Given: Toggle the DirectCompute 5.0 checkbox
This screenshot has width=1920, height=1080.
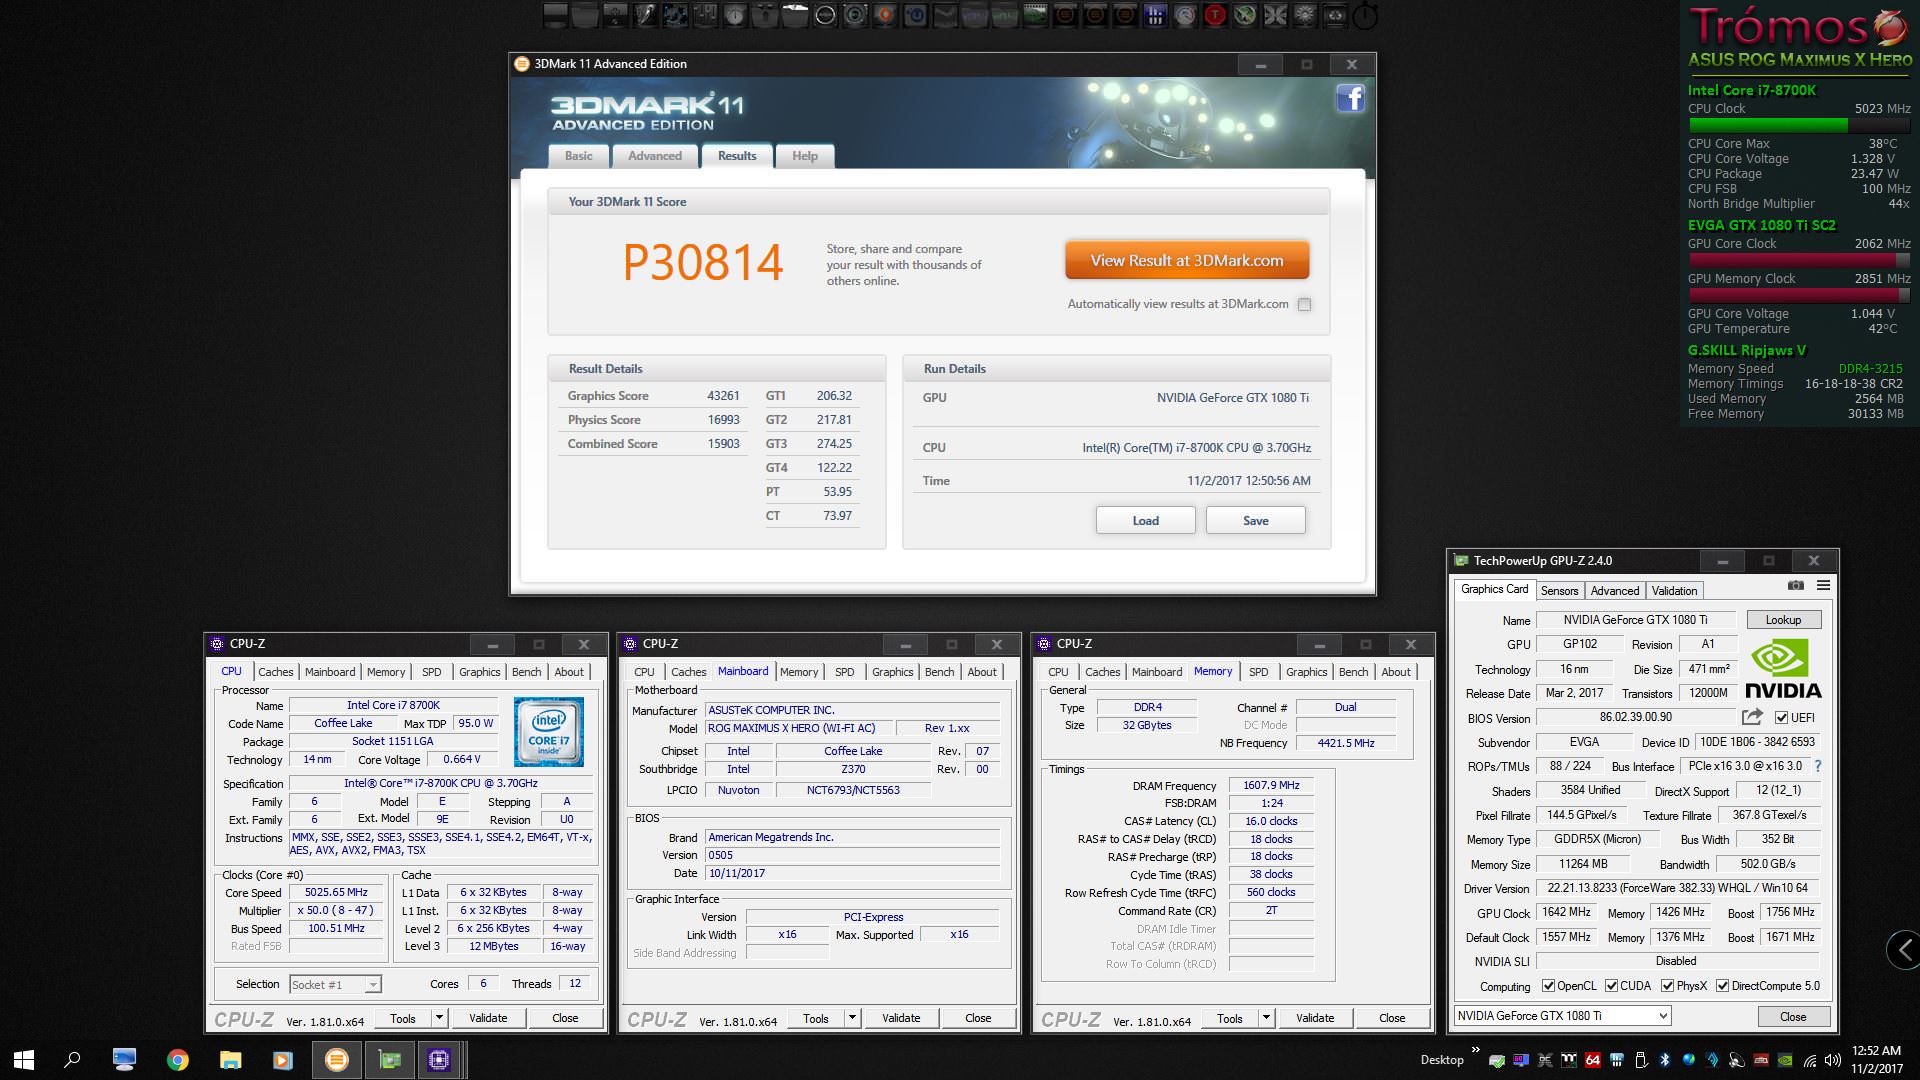Looking at the screenshot, I should [x=1722, y=986].
